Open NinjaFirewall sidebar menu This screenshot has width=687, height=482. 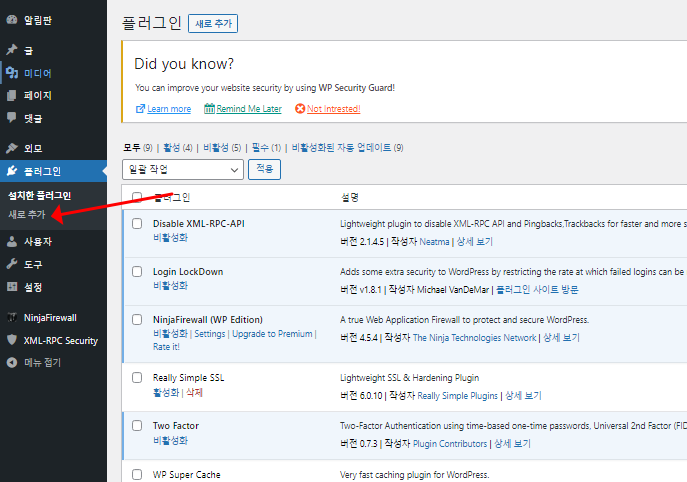(x=50, y=318)
